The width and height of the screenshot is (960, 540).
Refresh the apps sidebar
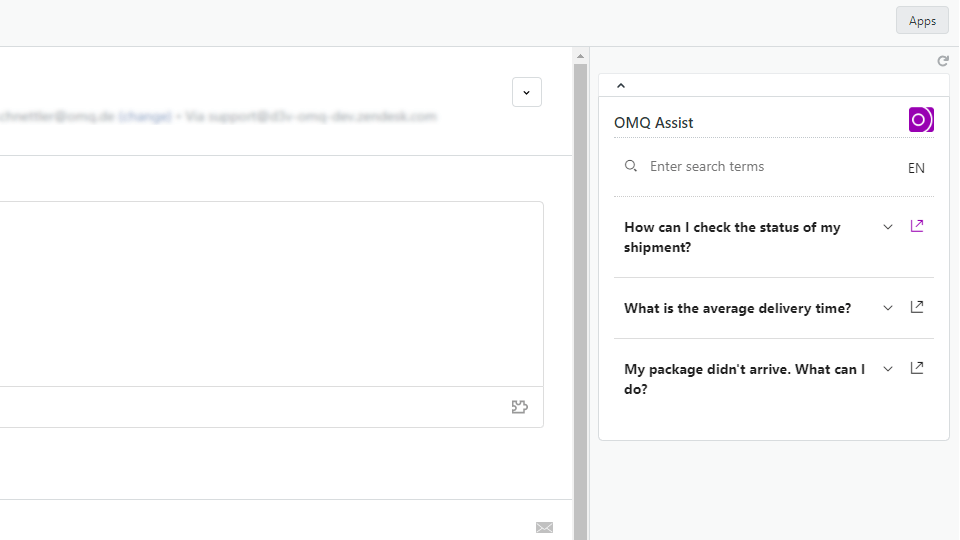pos(943,61)
